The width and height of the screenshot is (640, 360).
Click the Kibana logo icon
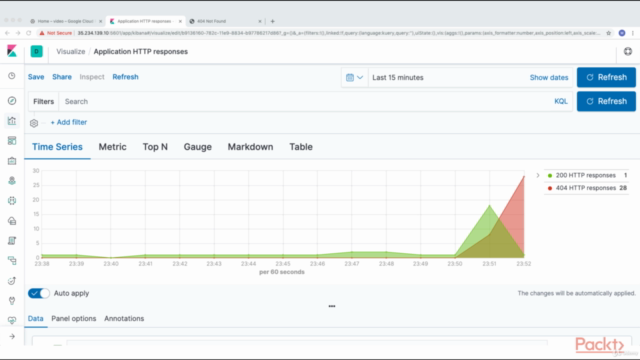(12, 51)
